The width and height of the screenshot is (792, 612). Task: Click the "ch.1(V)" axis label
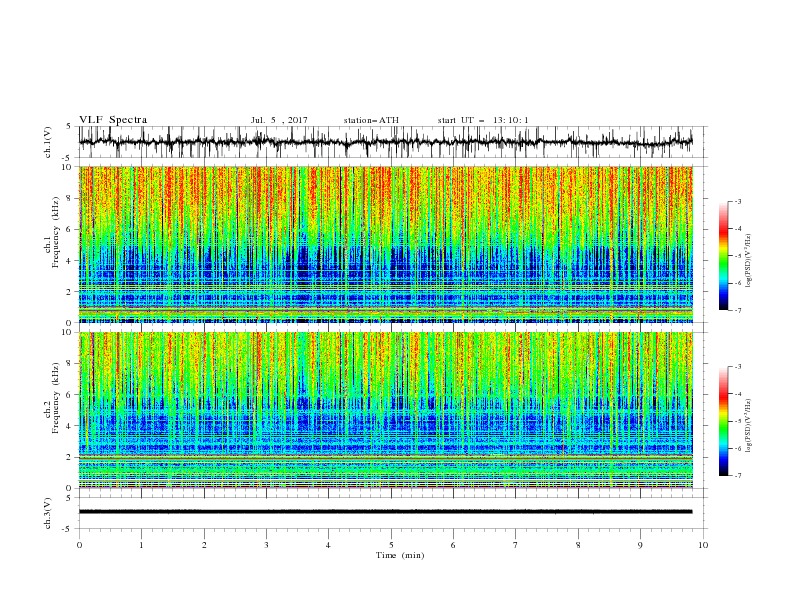coord(48,142)
